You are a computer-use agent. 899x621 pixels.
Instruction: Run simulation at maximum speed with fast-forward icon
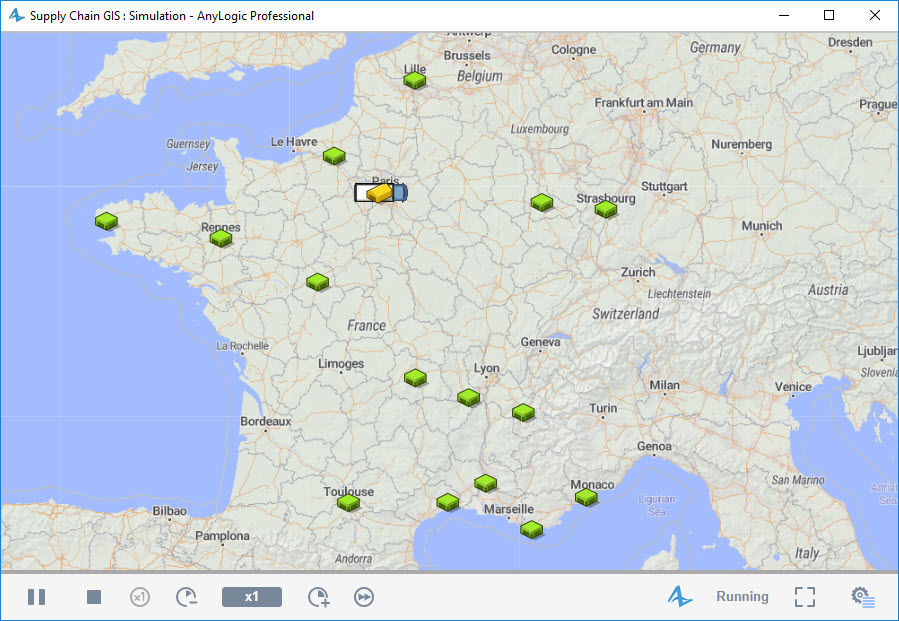[363, 596]
